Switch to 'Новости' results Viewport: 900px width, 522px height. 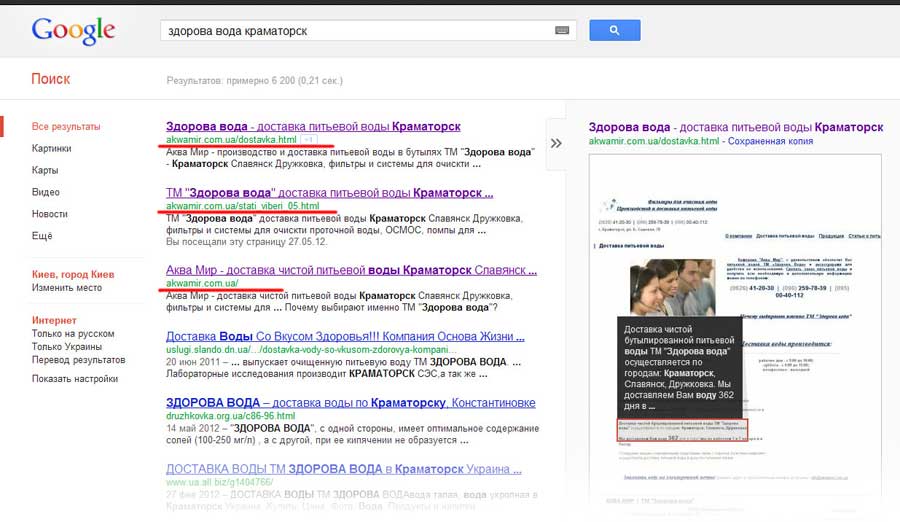pyautogui.click(x=49, y=214)
